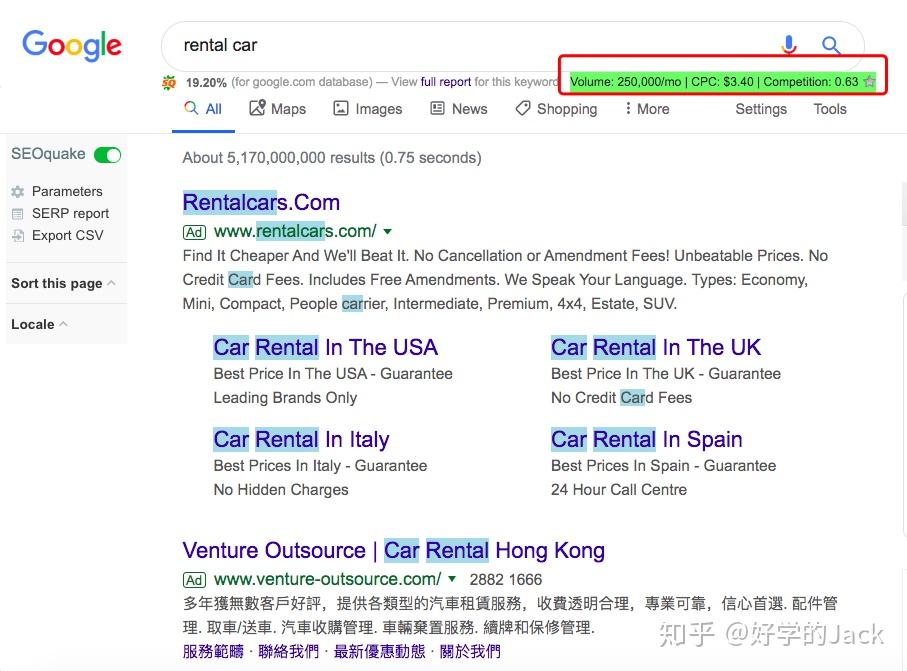Click the SEOquake logo next to 19.20%
The width and height of the screenshot is (907, 671).
168,83
